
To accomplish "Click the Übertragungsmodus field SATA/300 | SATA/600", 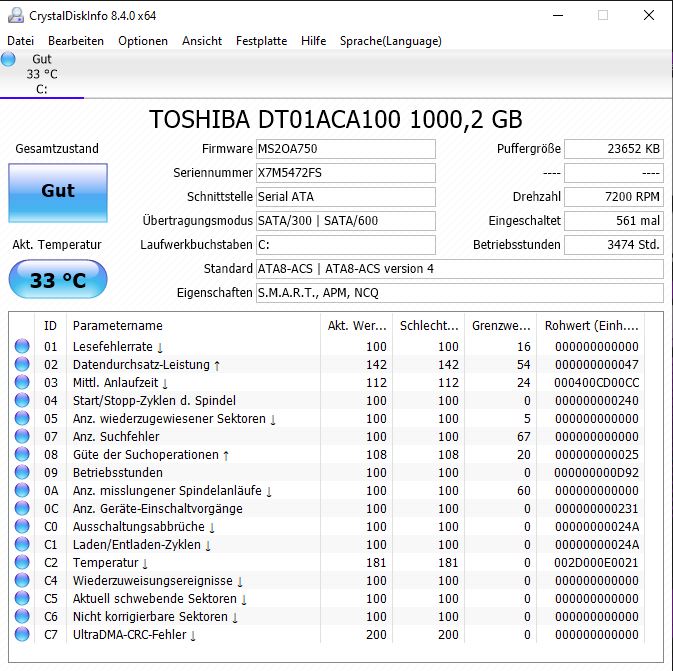I will pyautogui.click(x=346, y=221).
